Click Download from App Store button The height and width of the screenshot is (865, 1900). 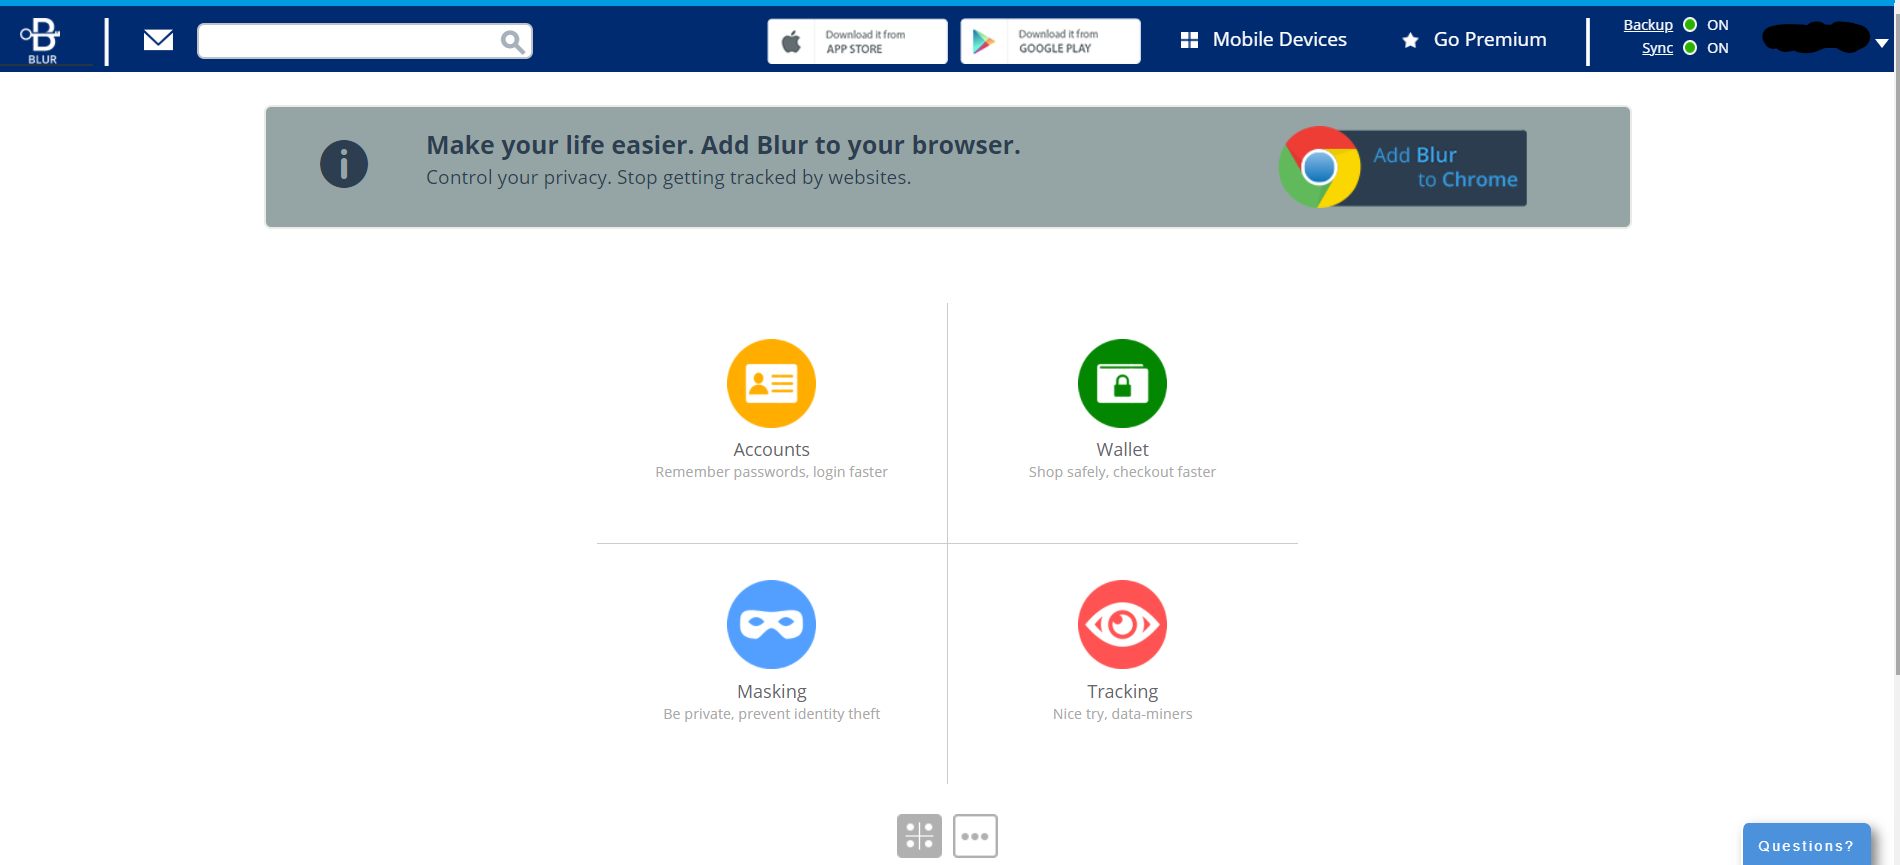[857, 41]
